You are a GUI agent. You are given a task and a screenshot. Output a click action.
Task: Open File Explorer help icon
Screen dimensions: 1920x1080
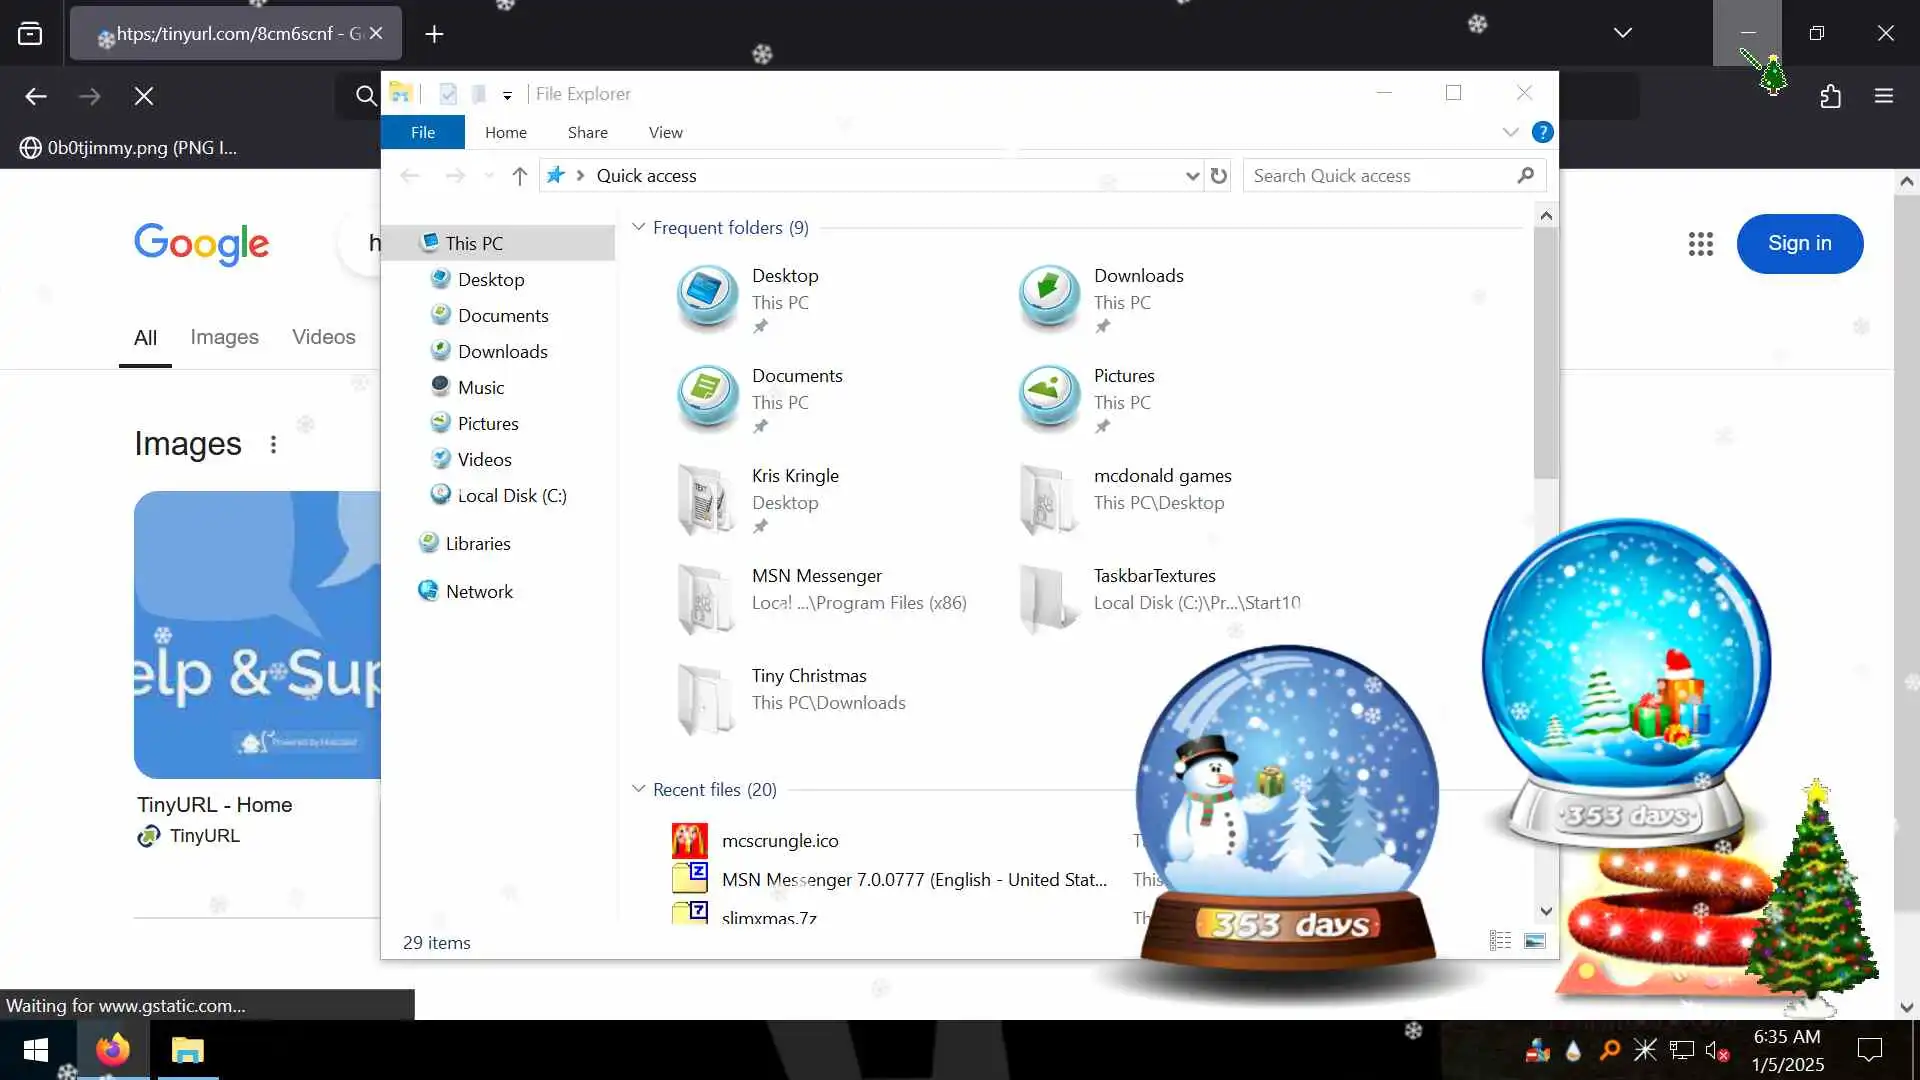(x=1542, y=132)
